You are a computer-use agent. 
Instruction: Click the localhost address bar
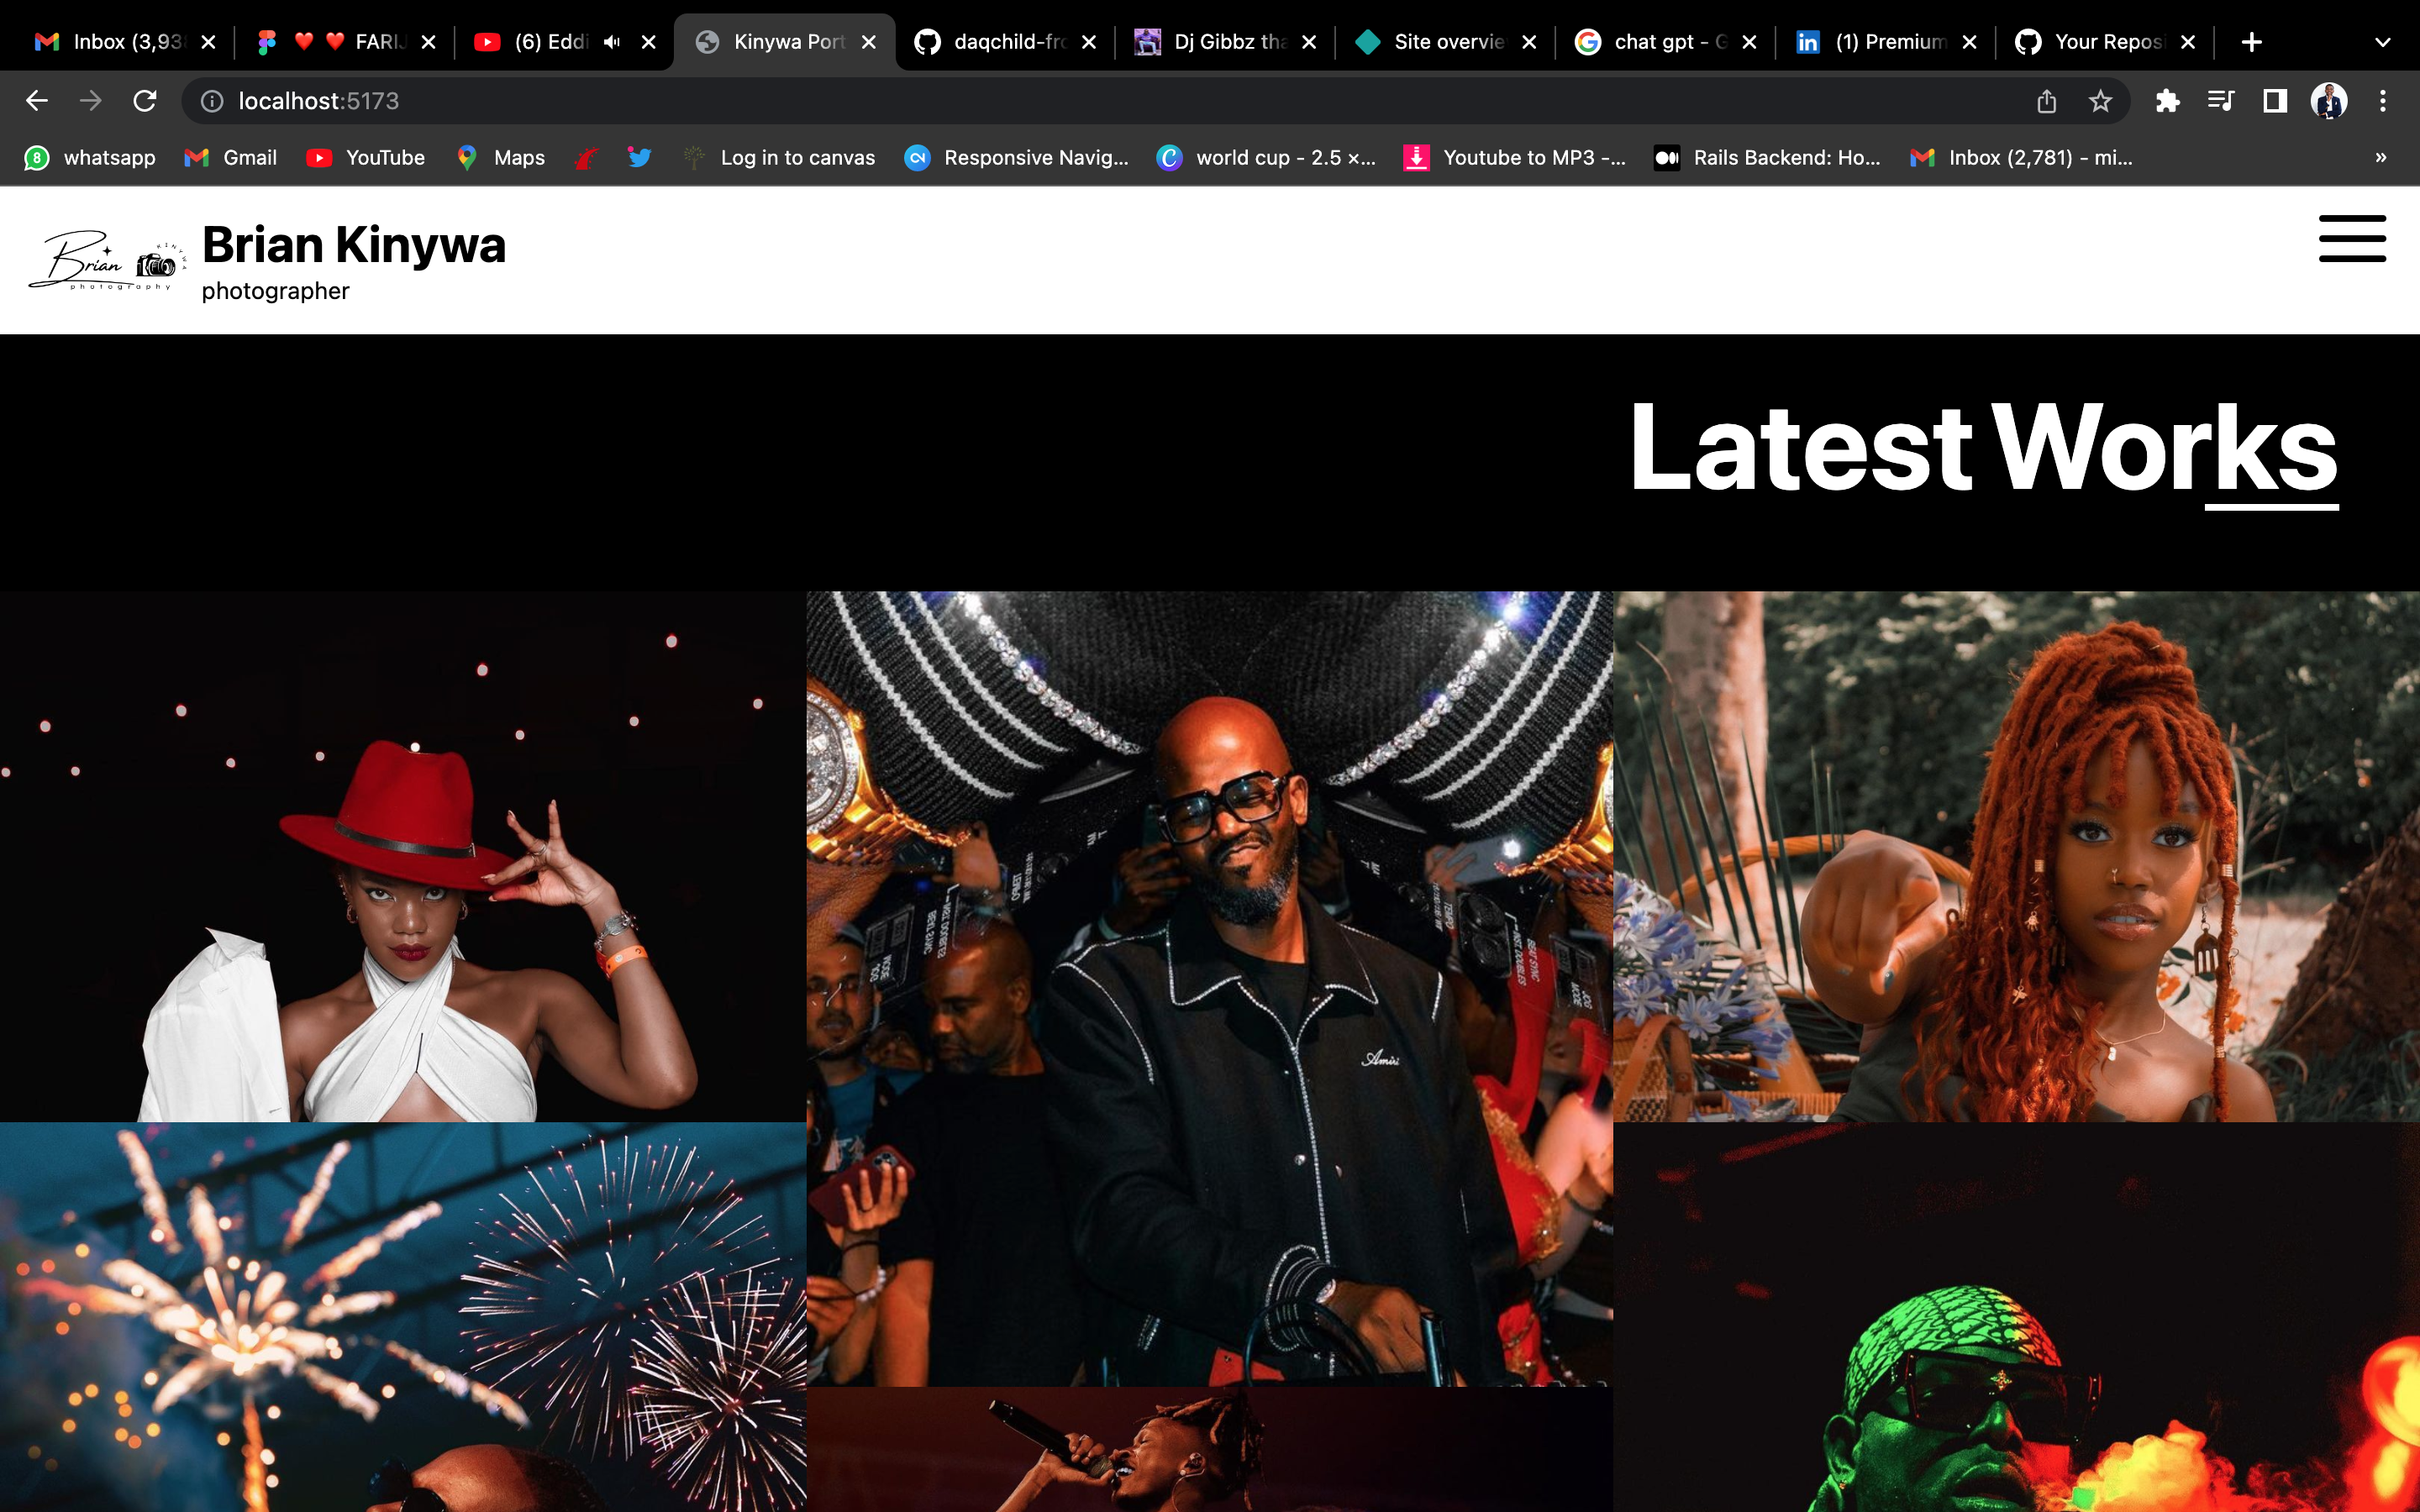click(x=1000, y=101)
